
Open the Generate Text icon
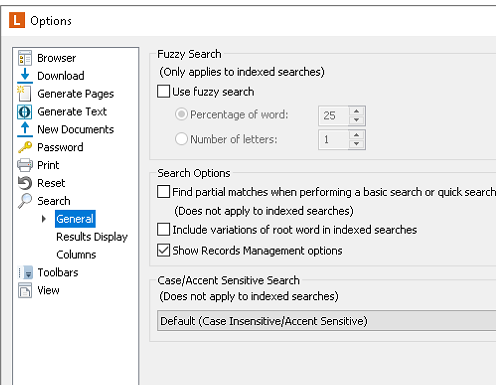tap(25, 112)
